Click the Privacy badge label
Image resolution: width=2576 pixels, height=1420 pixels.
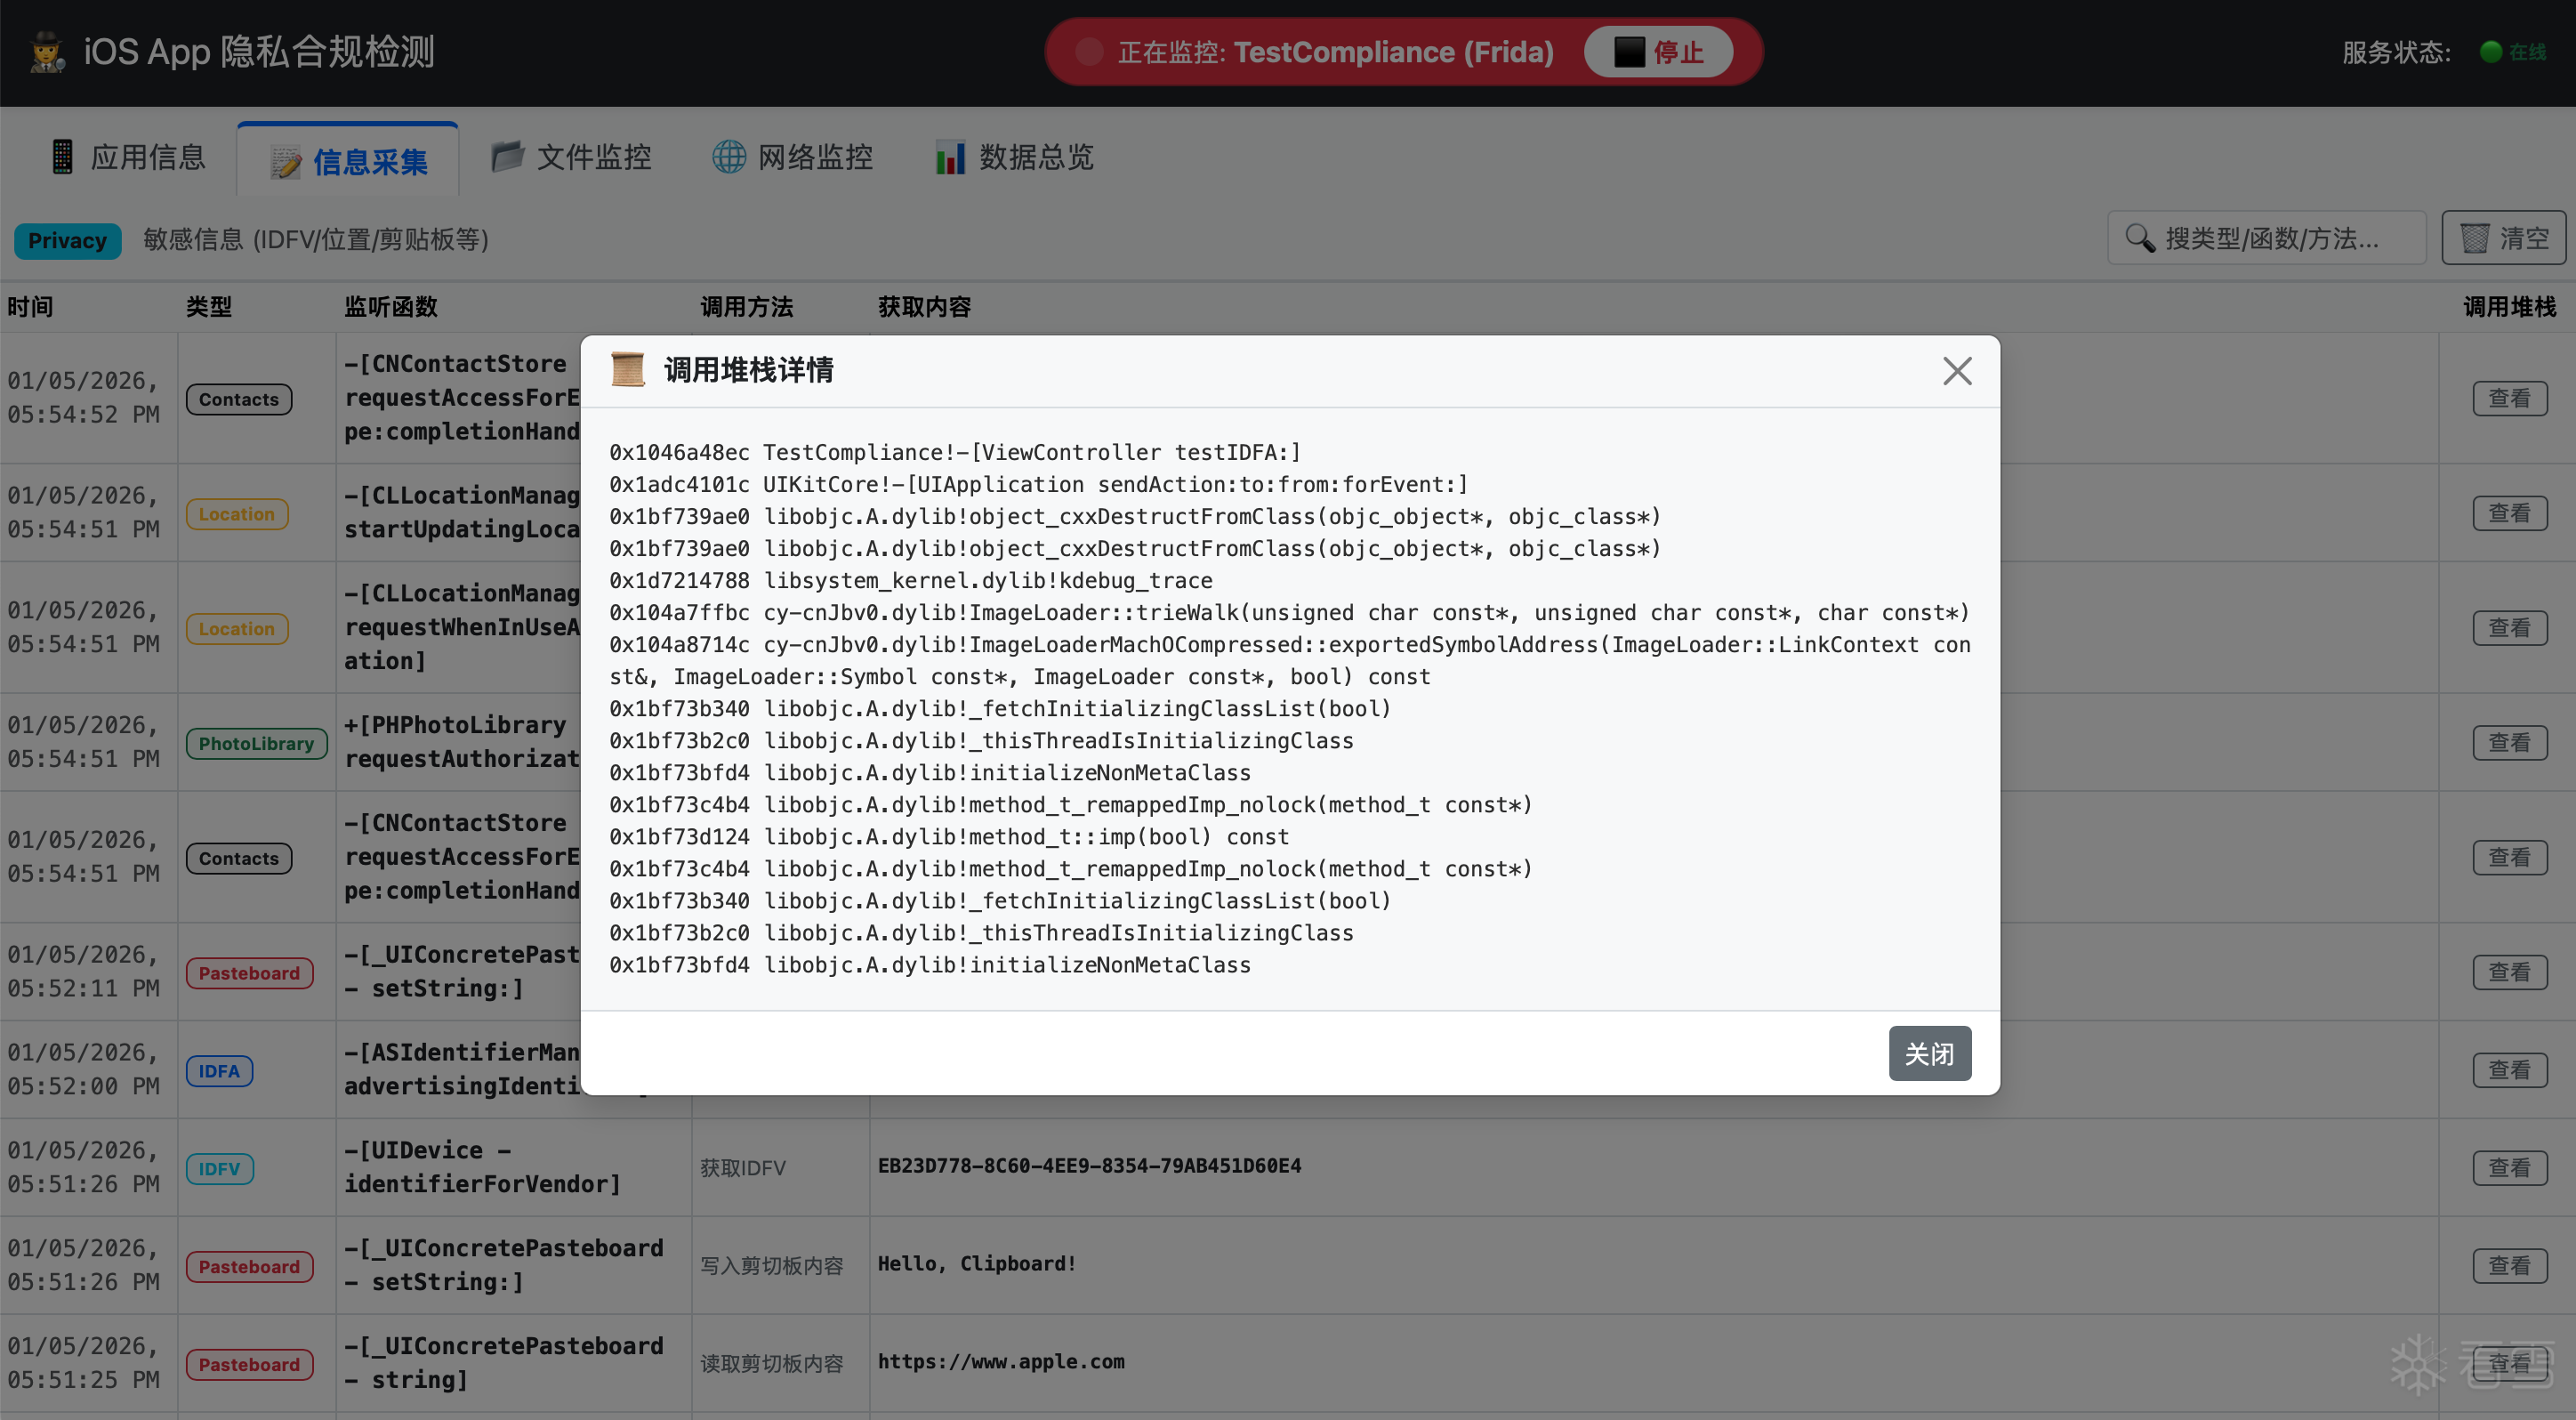coord(67,240)
